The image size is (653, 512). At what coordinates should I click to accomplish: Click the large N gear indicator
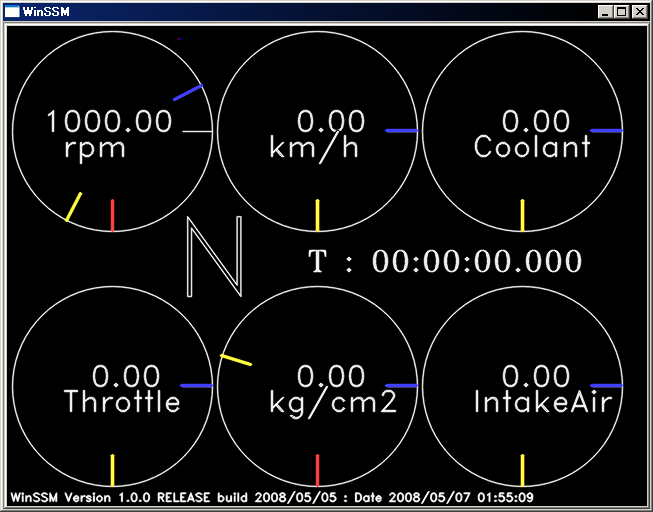pyautogui.click(x=215, y=258)
